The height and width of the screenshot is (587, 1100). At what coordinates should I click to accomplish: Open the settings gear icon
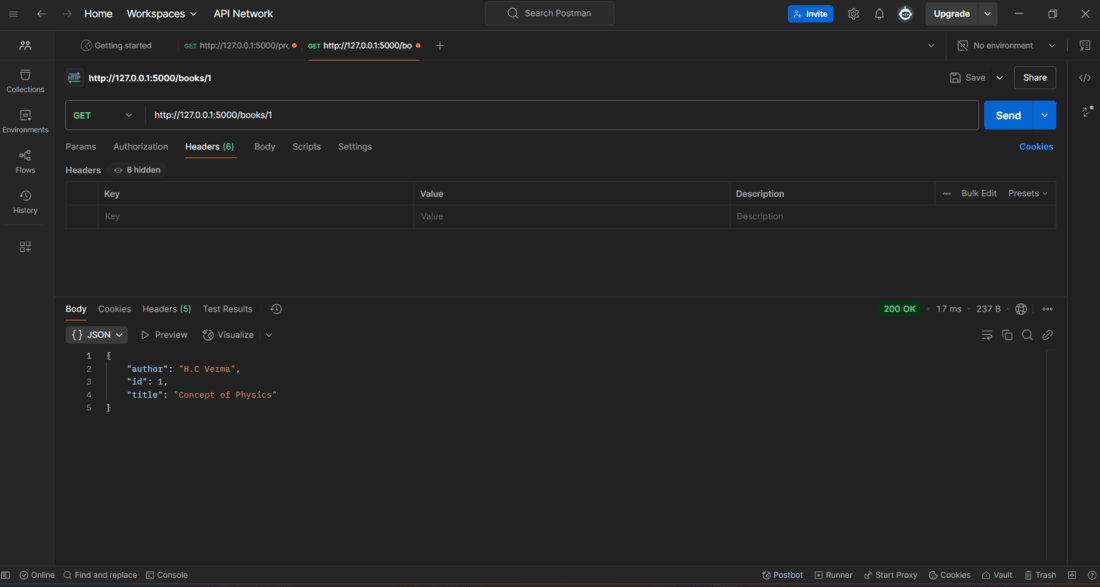(x=853, y=14)
